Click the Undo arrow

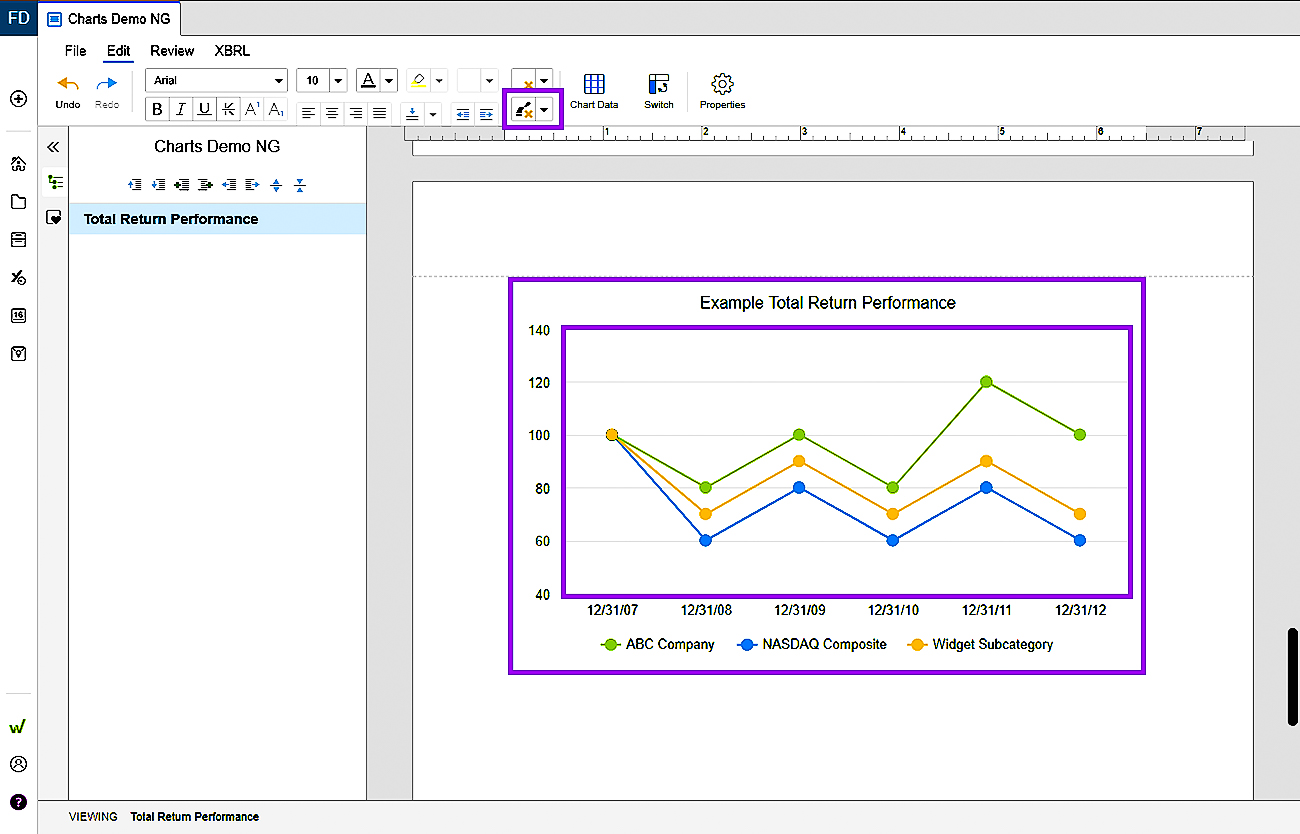pyautogui.click(x=68, y=91)
